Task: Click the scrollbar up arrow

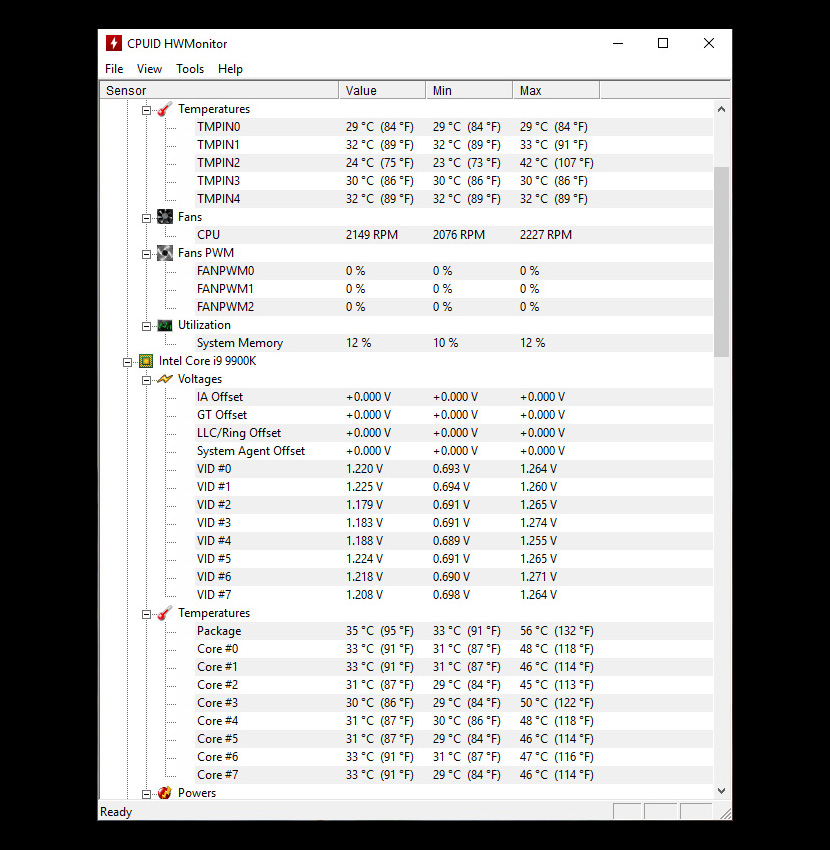Action: [721, 109]
